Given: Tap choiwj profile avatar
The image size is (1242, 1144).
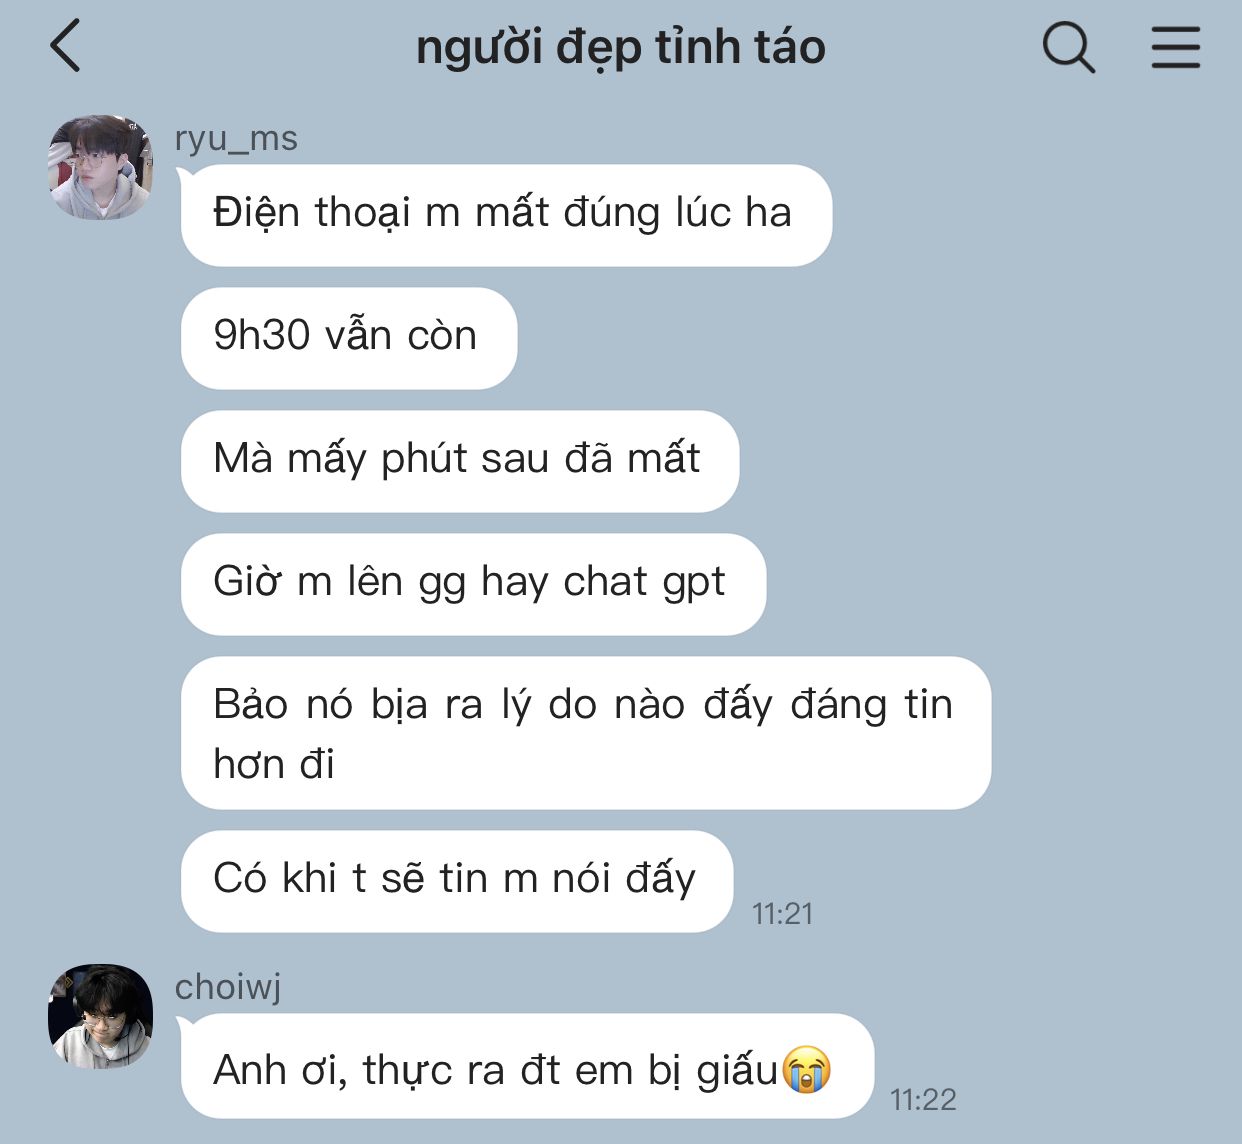Looking at the screenshot, I should (x=100, y=1016).
